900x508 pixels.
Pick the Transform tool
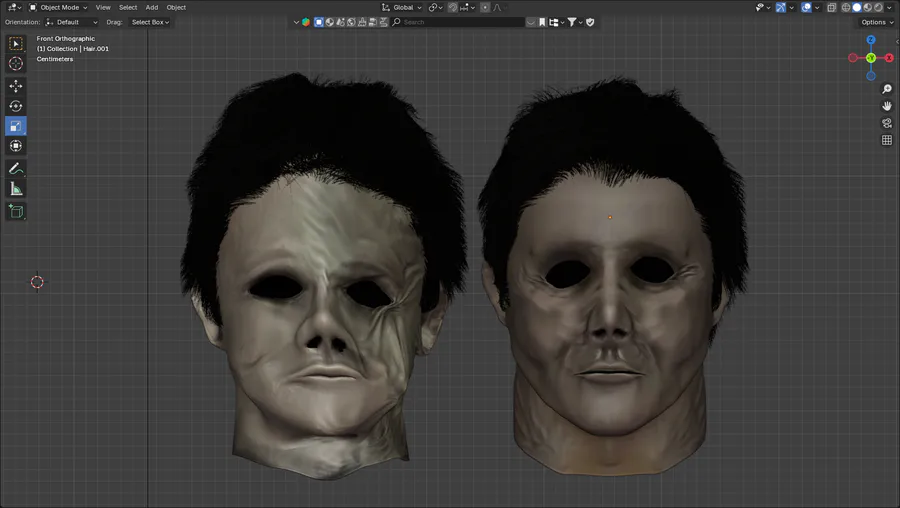(x=15, y=146)
